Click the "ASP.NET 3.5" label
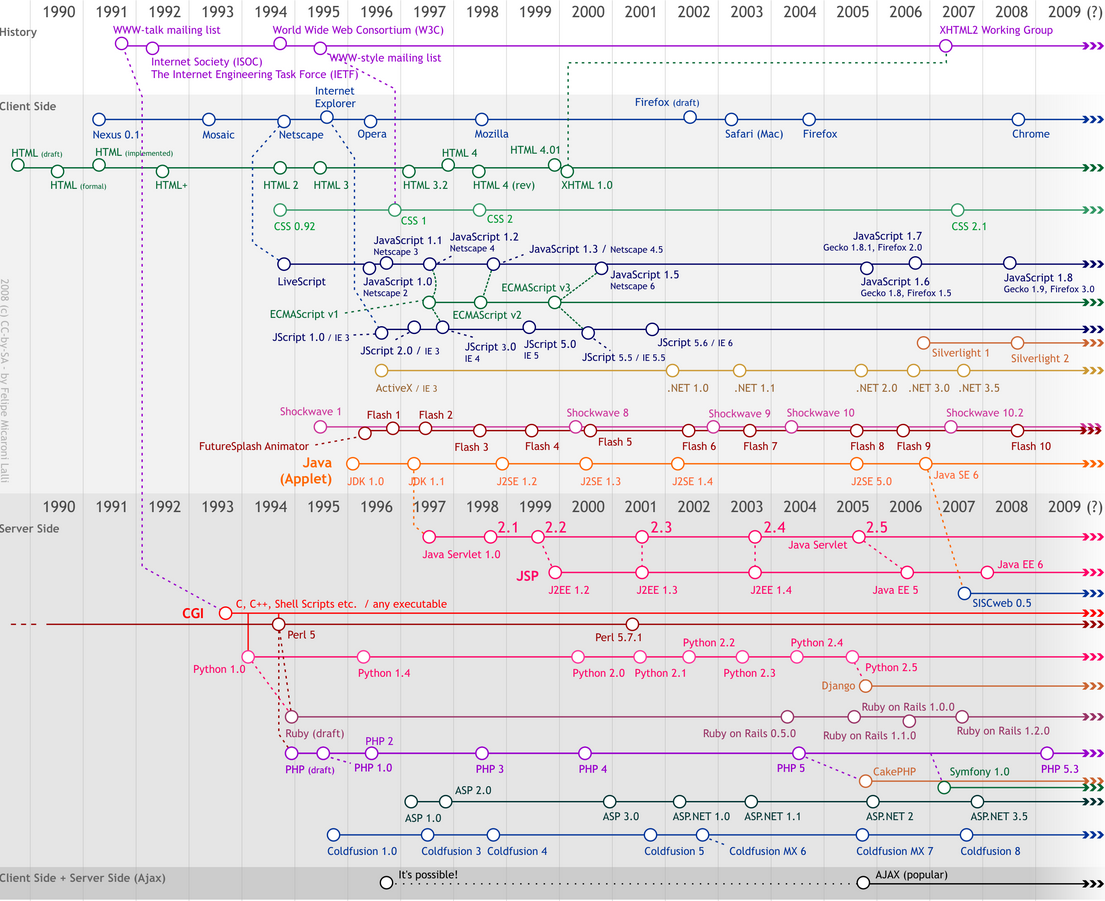This screenshot has width=1105, height=901. (x=999, y=816)
